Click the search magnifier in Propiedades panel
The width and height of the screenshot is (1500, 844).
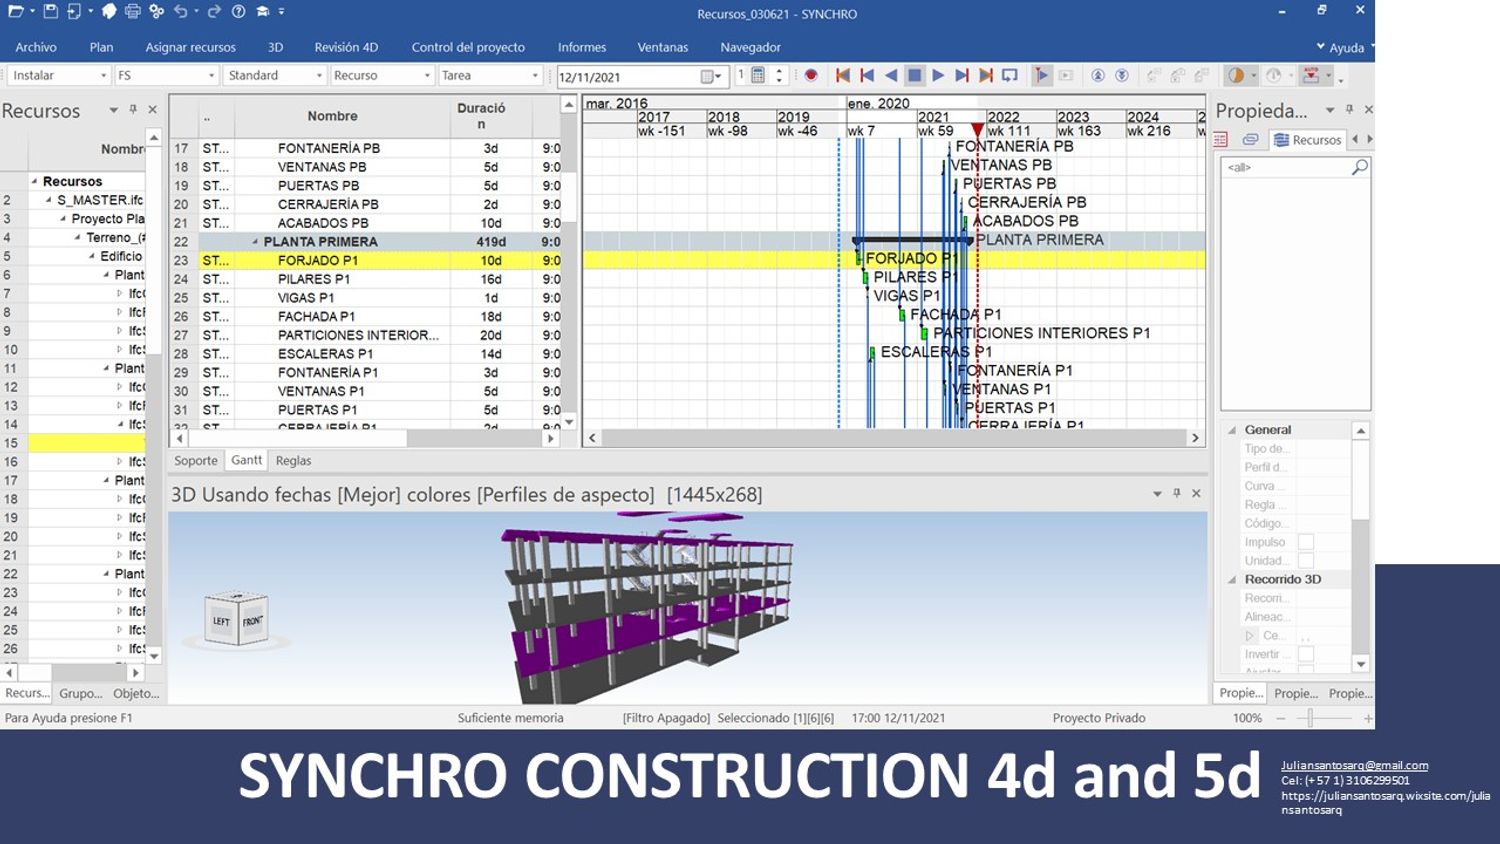(1359, 168)
